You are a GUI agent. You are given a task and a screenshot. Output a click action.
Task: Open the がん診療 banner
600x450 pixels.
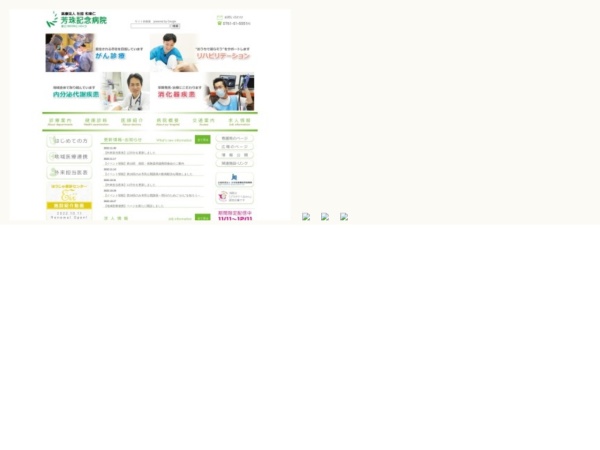click(98, 52)
